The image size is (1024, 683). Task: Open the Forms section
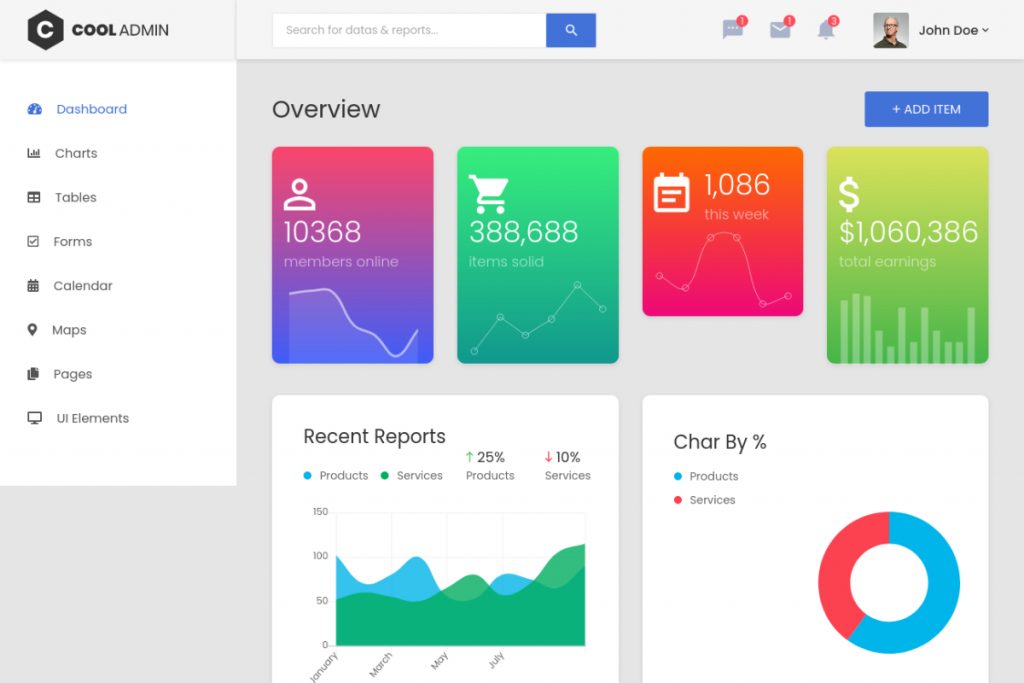[x=71, y=241]
